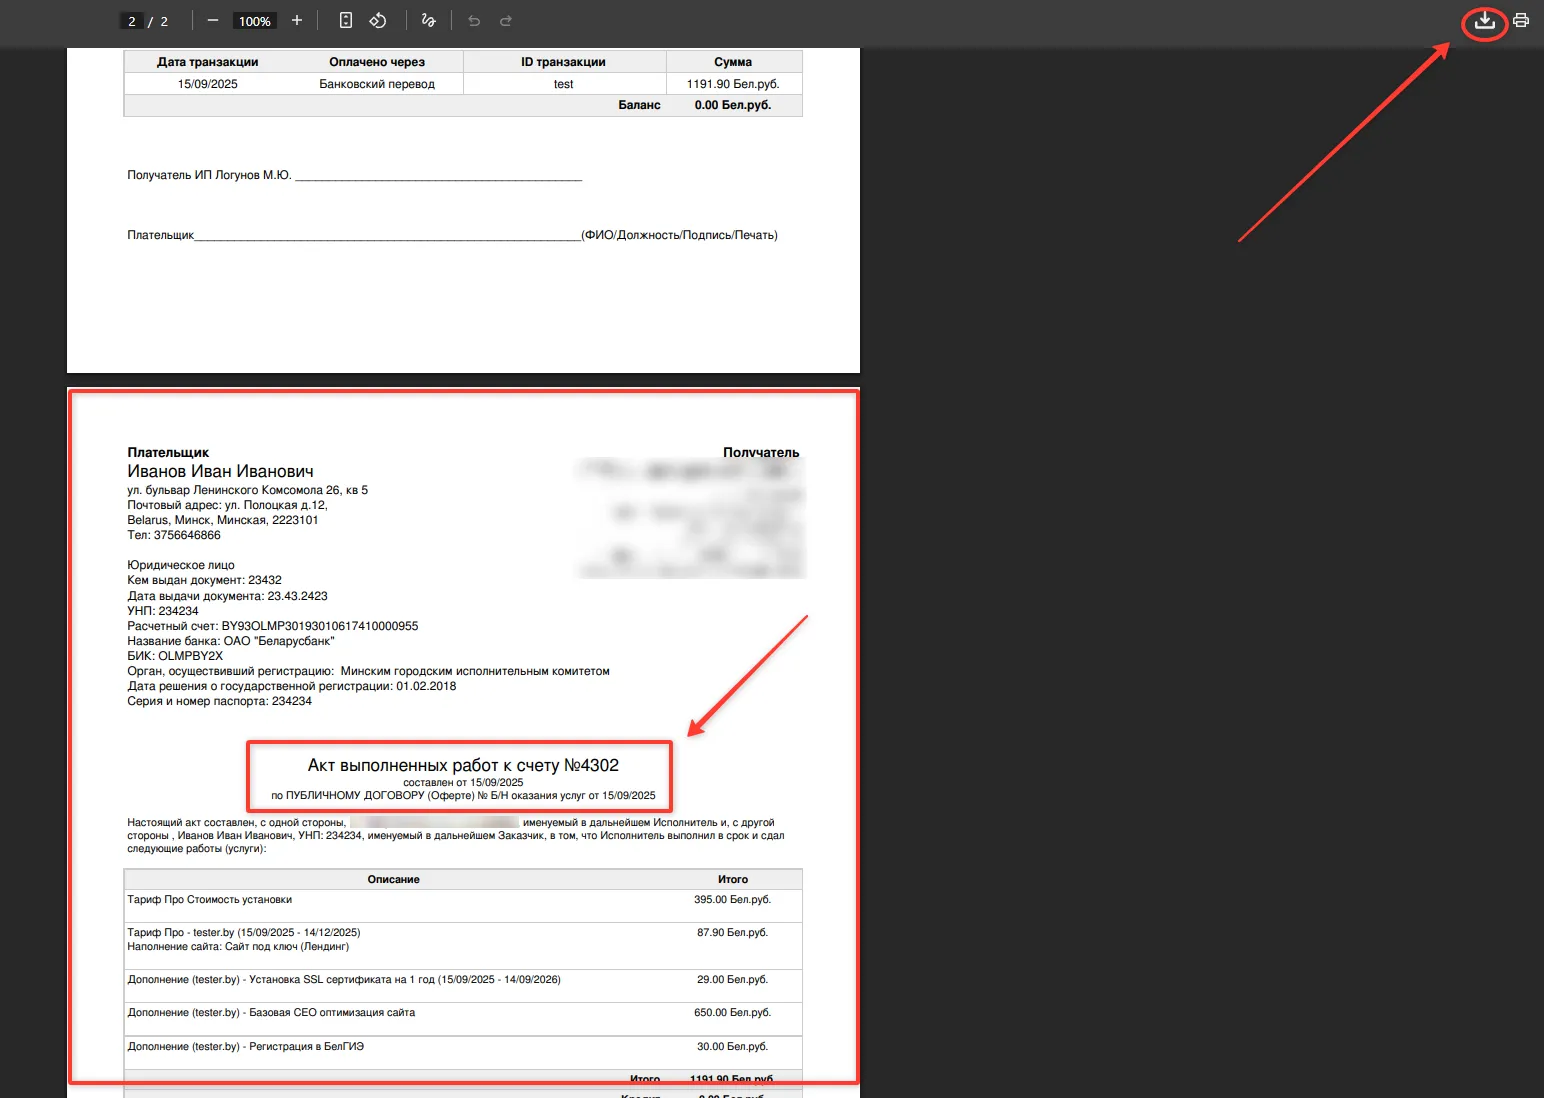Click the 650.00 Бел.руб. amount
1544x1098 pixels.
732,1013
